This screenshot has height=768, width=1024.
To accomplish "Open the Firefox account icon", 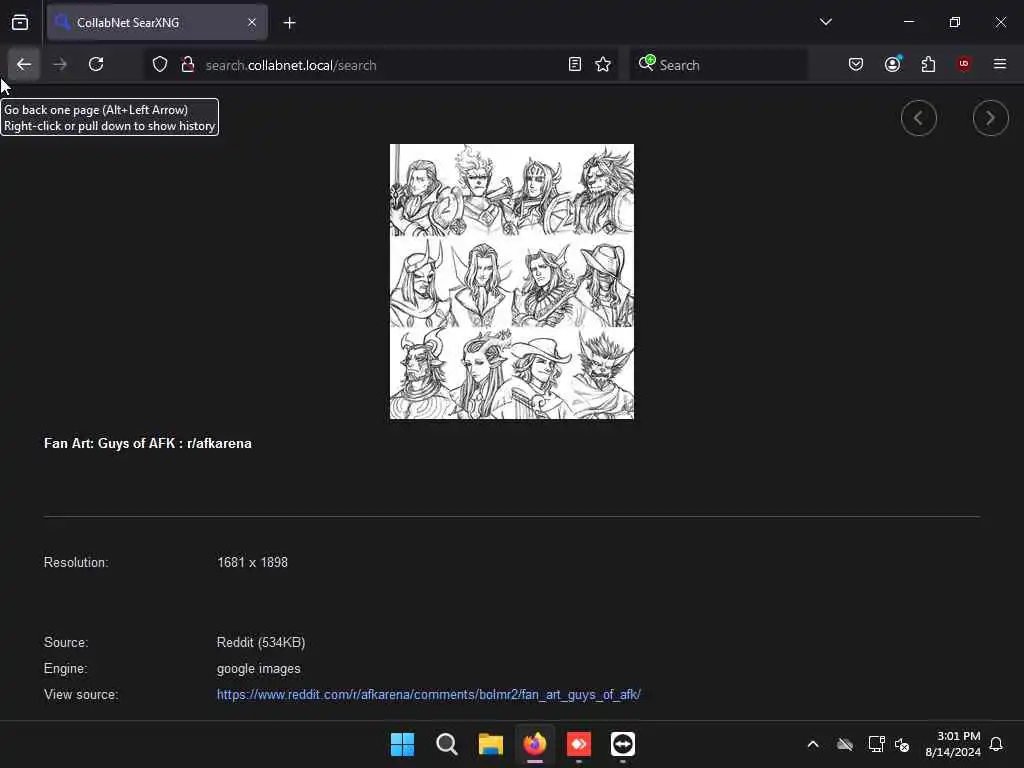I will [892, 65].
